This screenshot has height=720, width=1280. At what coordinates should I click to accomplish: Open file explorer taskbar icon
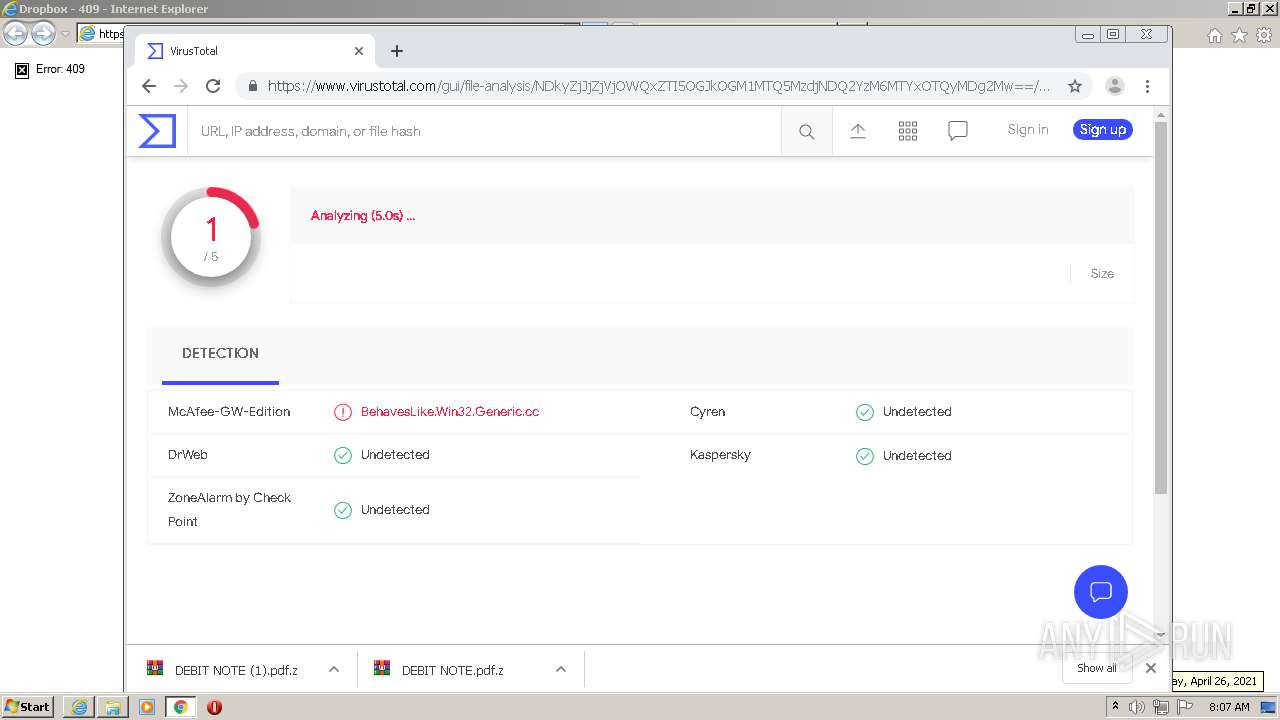pos(113,707)
